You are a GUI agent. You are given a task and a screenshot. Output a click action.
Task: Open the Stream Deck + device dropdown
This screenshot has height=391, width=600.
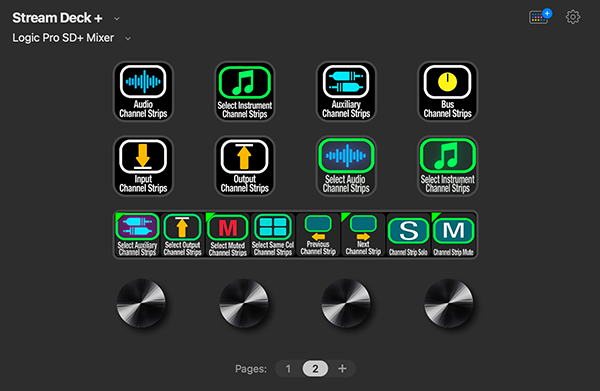coord(117,18)
